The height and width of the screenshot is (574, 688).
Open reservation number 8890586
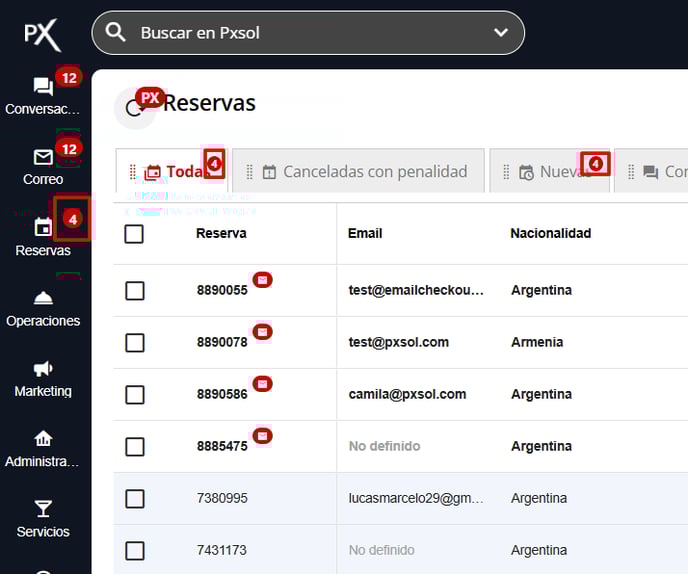point(221,394)
